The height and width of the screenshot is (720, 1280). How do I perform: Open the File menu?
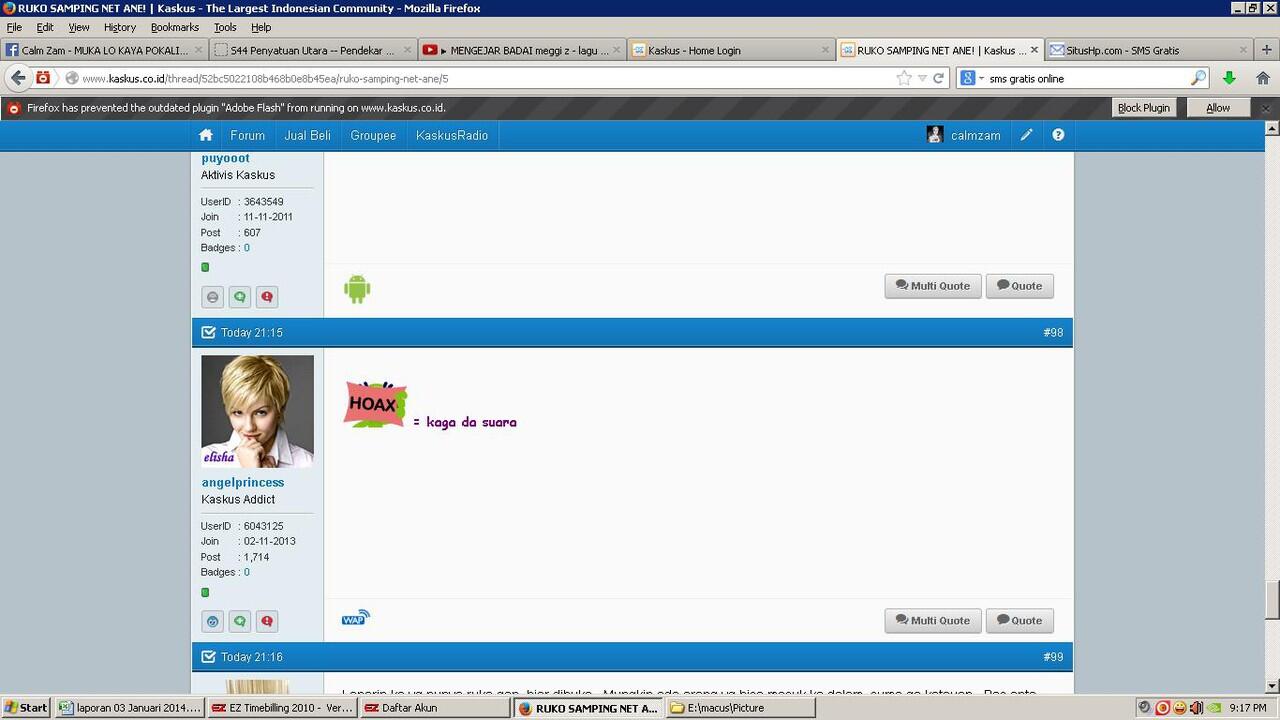(14, 27)
